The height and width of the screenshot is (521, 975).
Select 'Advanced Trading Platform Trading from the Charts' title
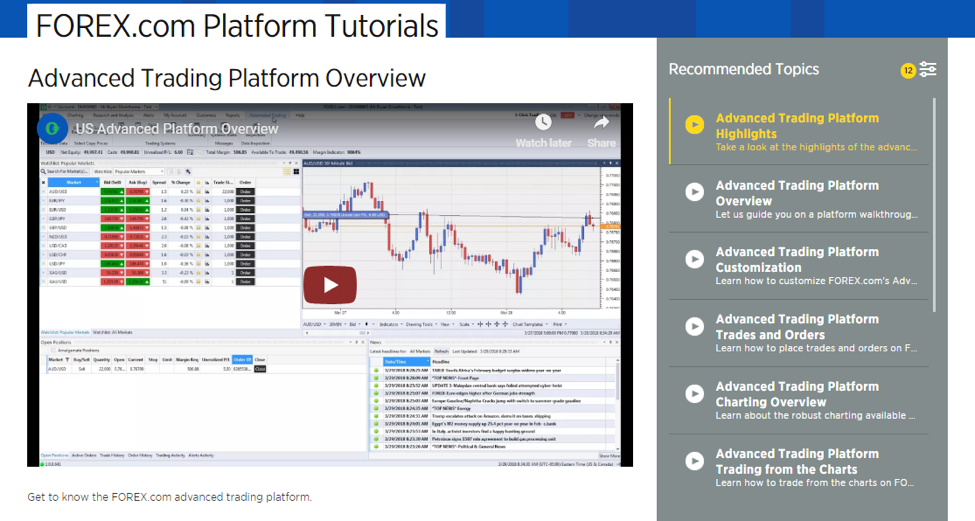coord(797,461)
